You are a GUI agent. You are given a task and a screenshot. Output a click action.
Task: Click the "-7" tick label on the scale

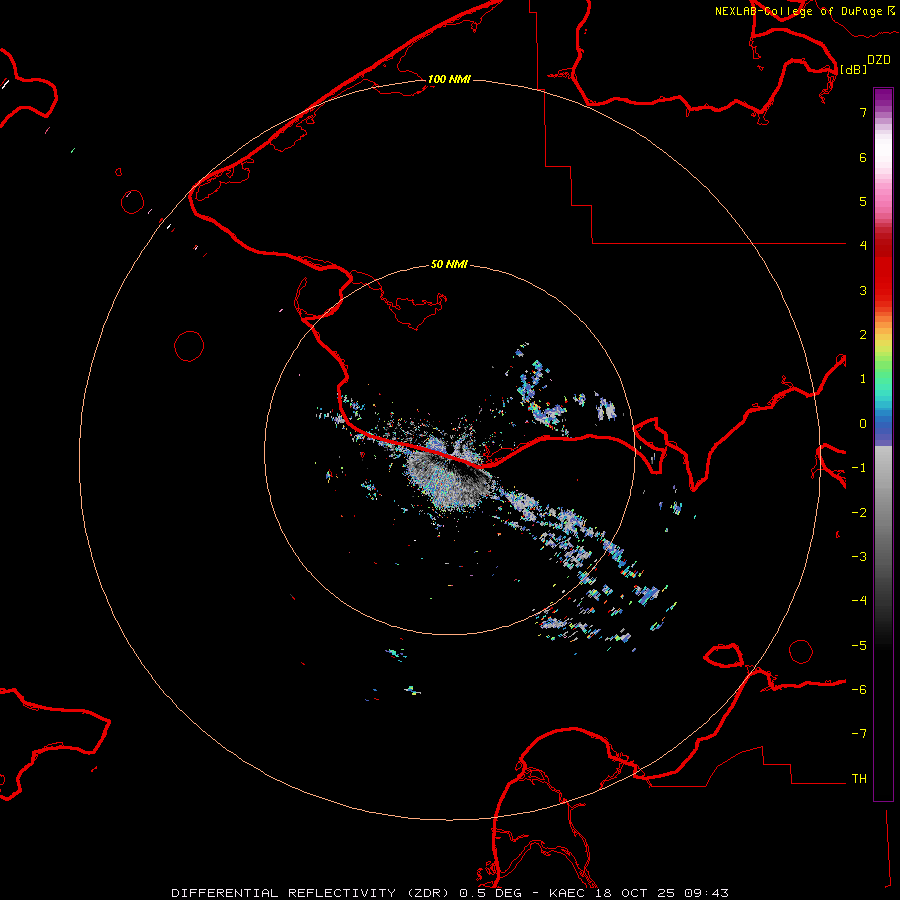(x=859, y=734)
